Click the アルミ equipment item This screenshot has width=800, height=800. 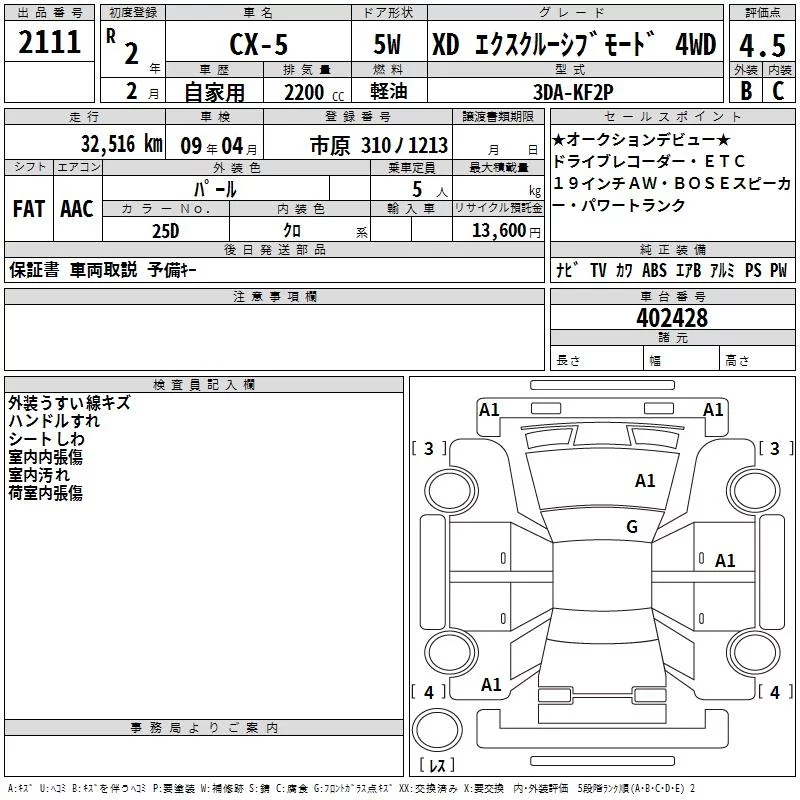[x=722, y=270]
